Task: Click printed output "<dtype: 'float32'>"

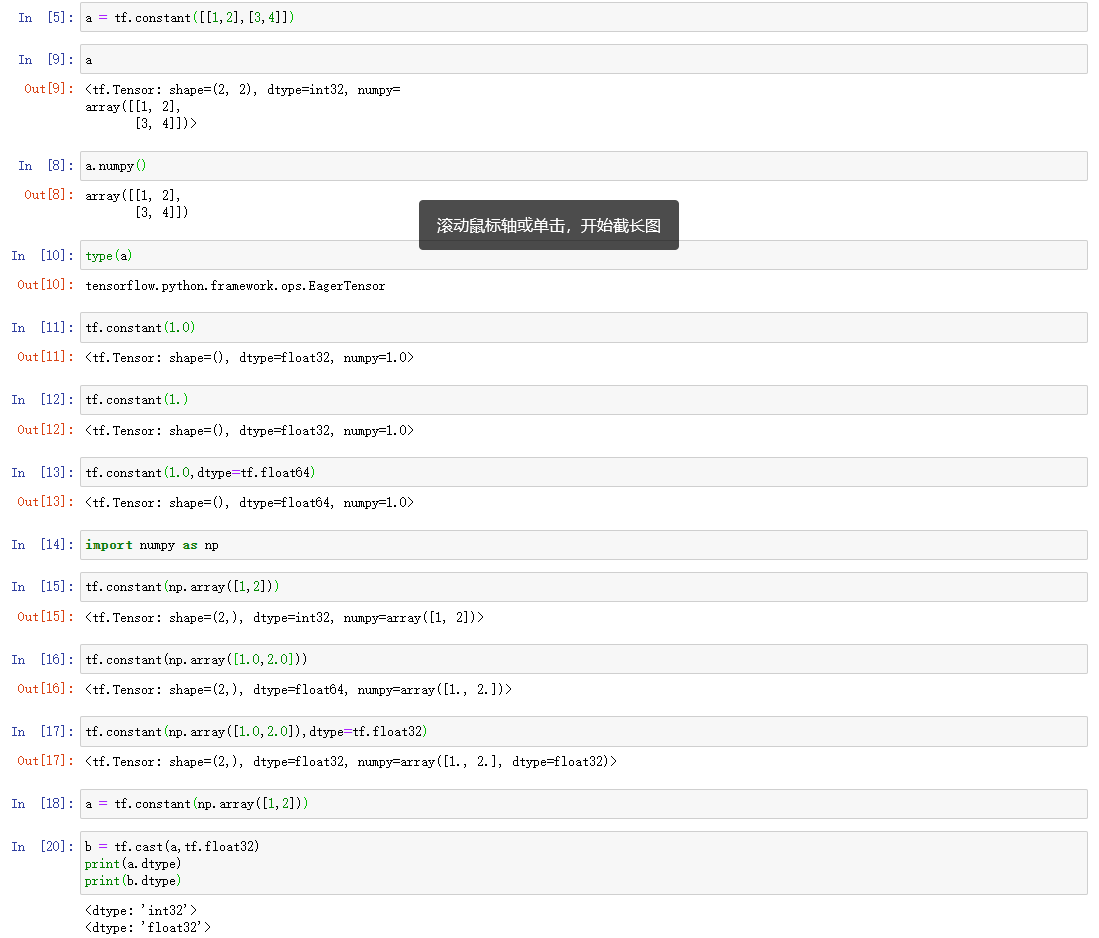Action: [x=148, y=927]
